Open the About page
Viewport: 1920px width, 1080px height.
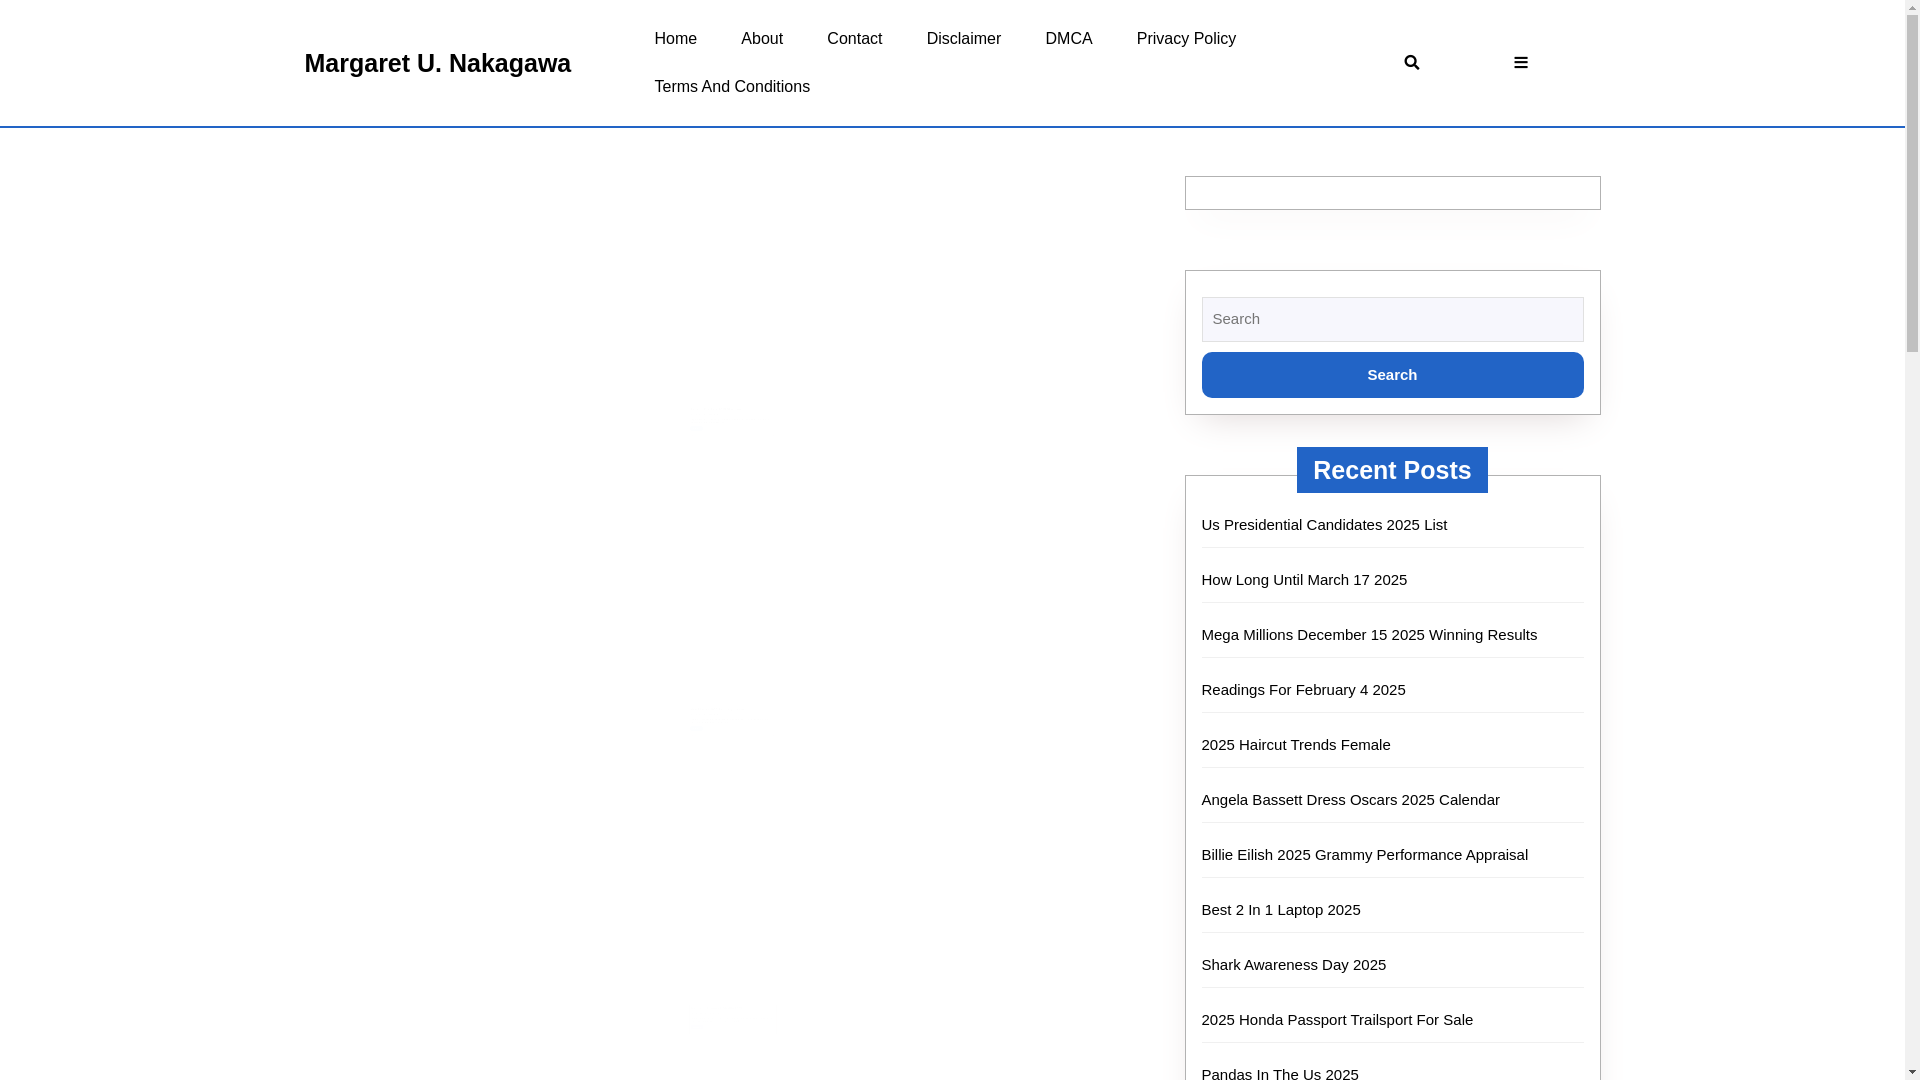click(761, 38)
